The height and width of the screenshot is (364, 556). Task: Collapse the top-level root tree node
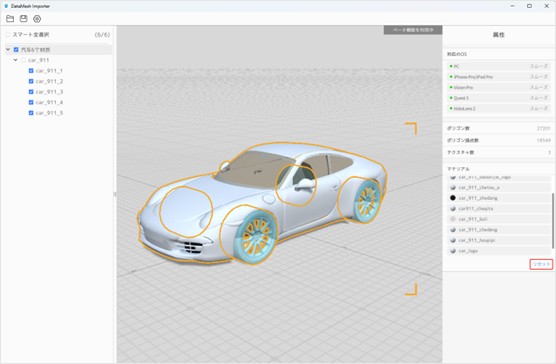point(8,50)
